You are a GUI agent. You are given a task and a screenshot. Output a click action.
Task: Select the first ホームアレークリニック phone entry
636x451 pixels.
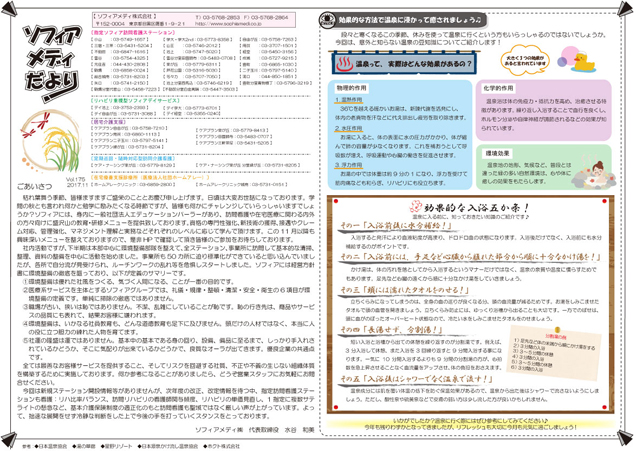[133, 185]
